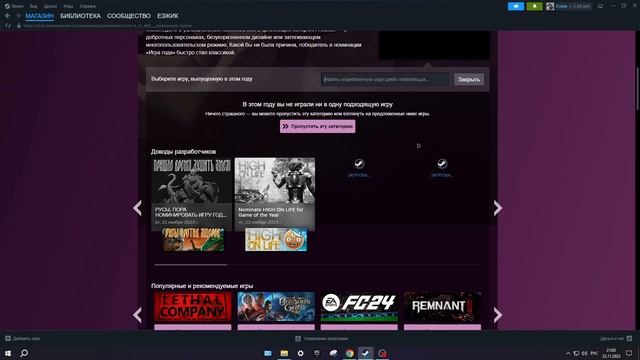The height and width of the screenshot is (360, 640).
Task: Go back with the left arrow
Action: [8, 16]
